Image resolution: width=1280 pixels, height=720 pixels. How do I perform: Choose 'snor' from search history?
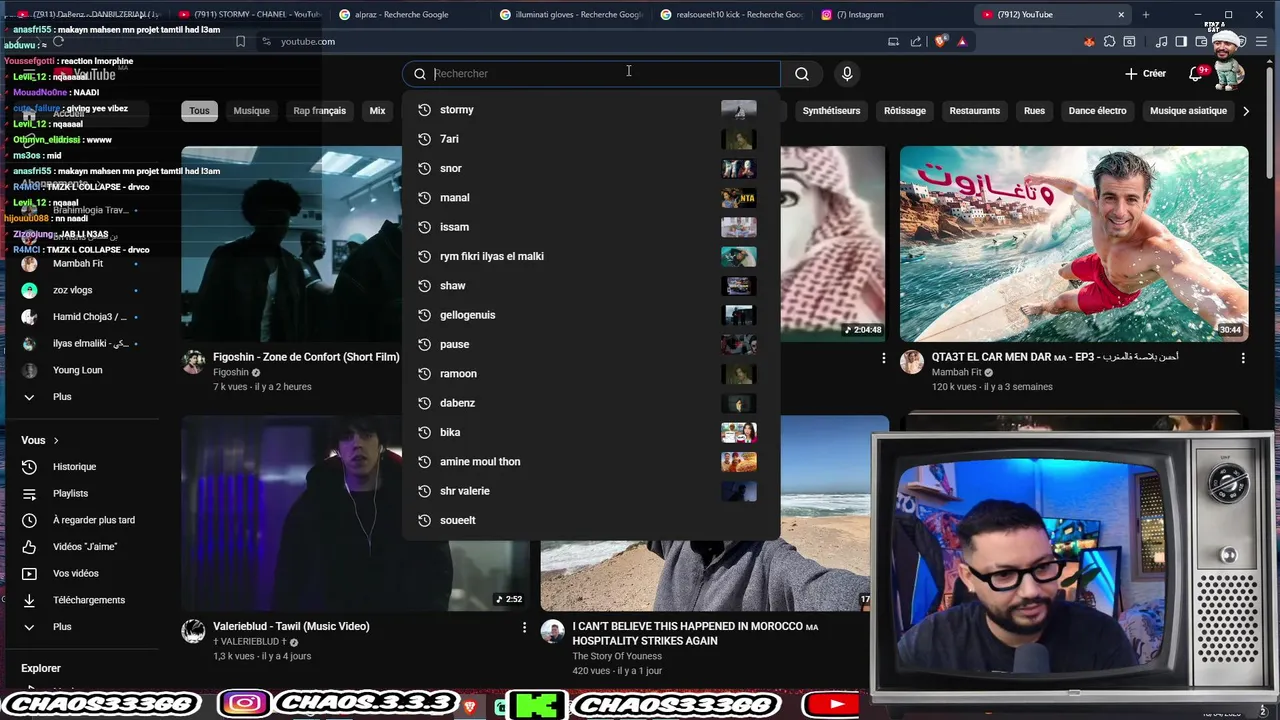coord(591,168)
